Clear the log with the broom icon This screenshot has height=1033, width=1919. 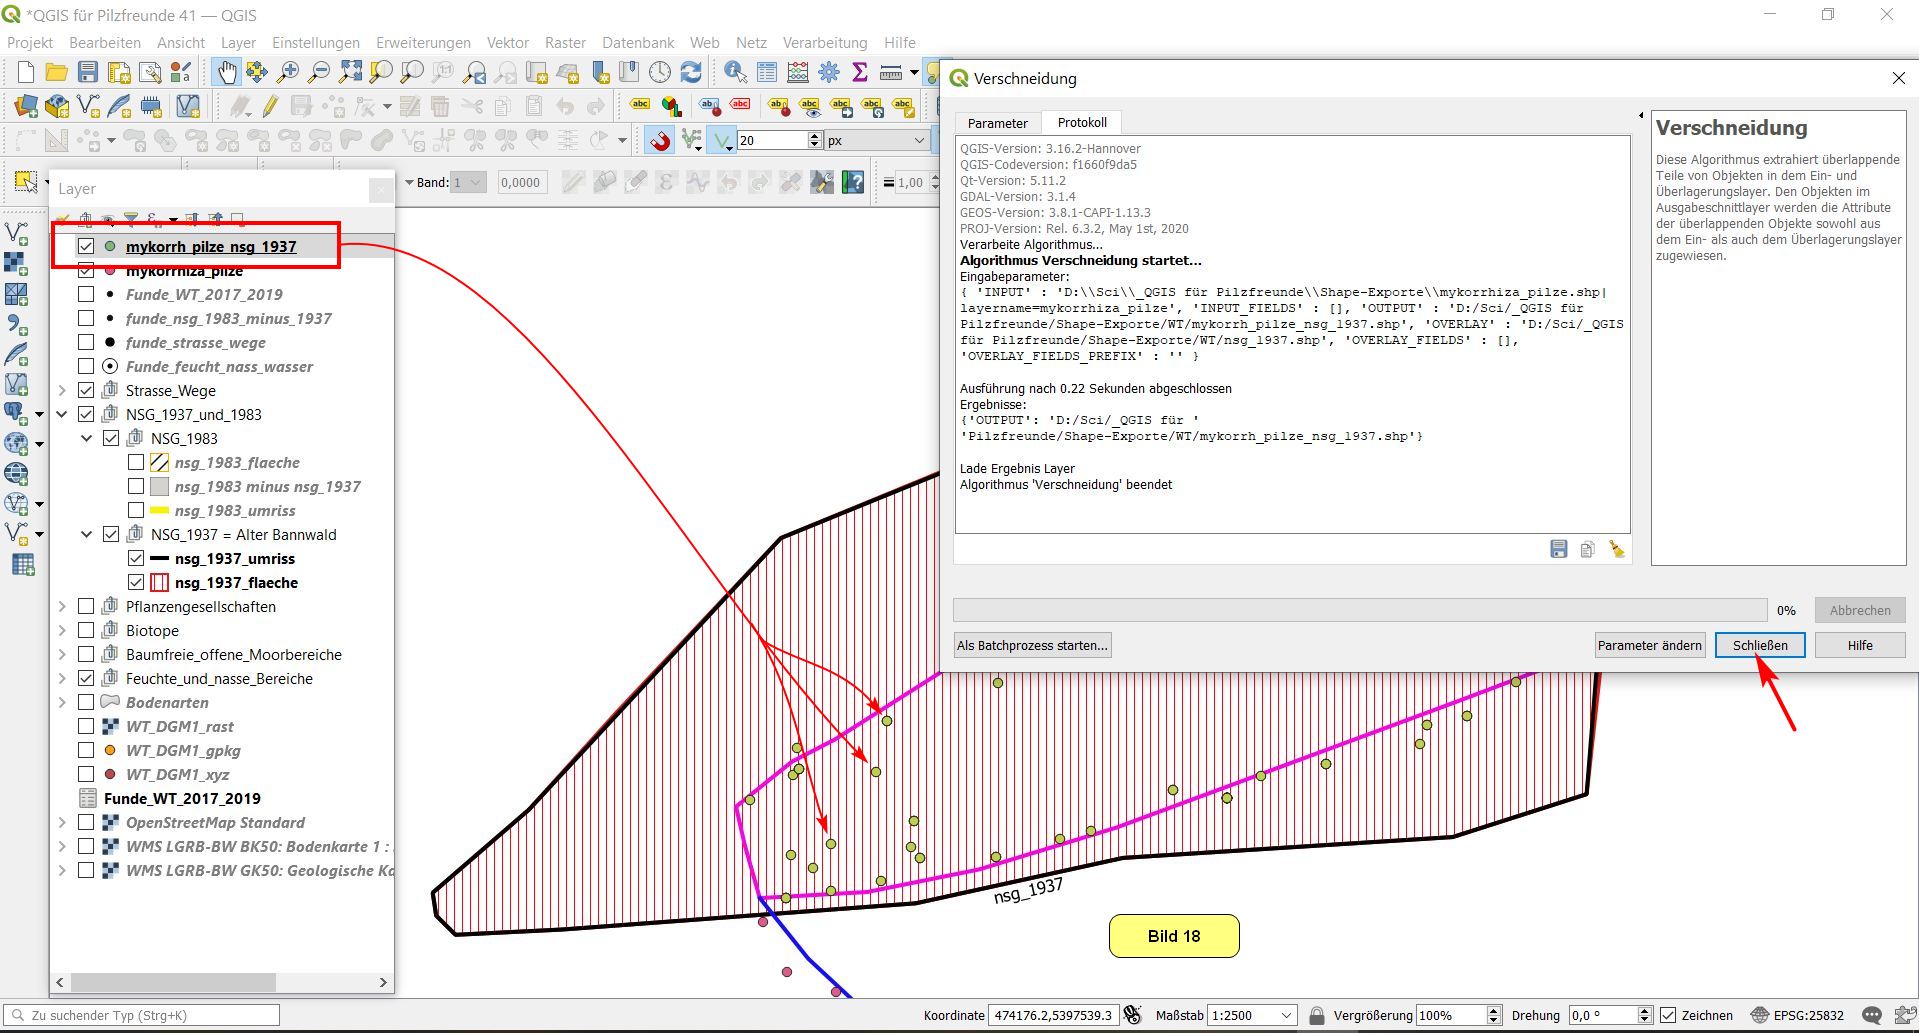(1617, 549)
